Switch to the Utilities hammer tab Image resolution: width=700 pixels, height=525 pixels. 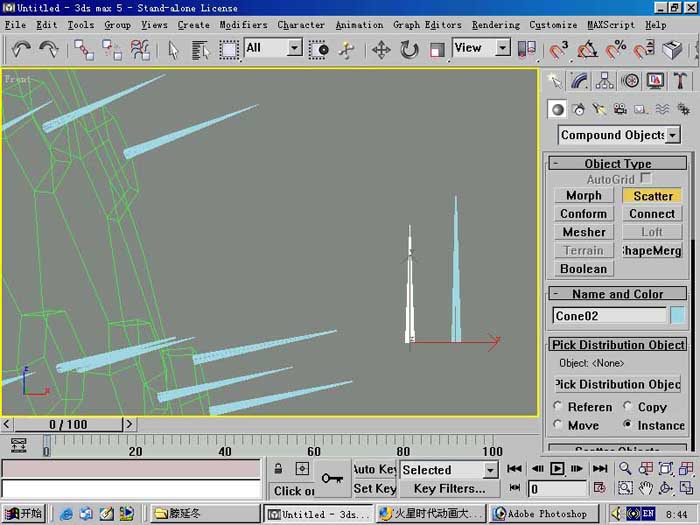679,81
